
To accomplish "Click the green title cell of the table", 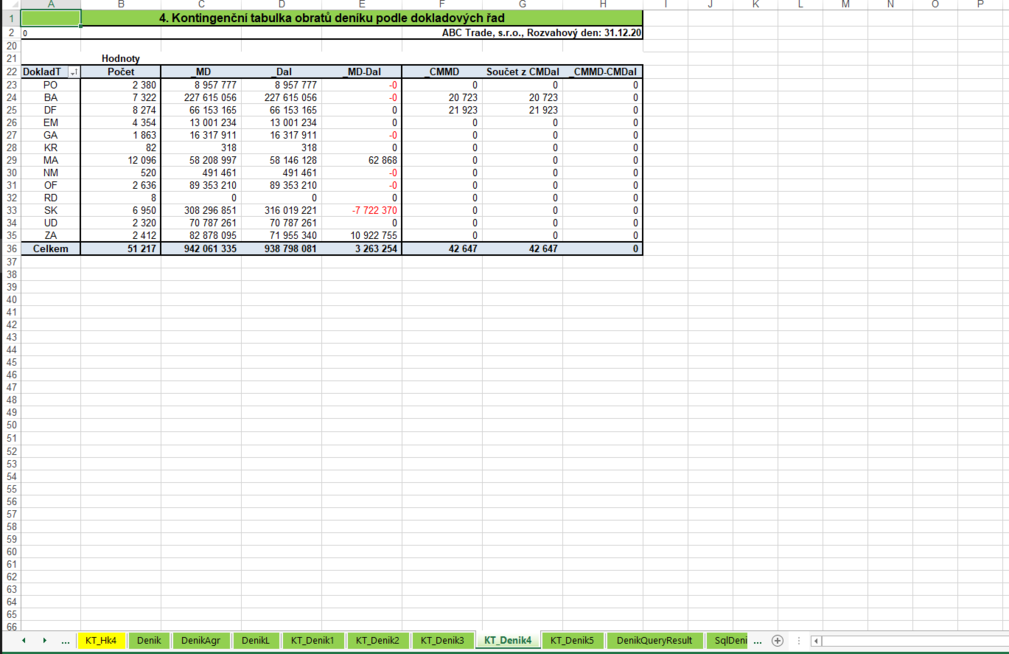I will coord(361,18).
